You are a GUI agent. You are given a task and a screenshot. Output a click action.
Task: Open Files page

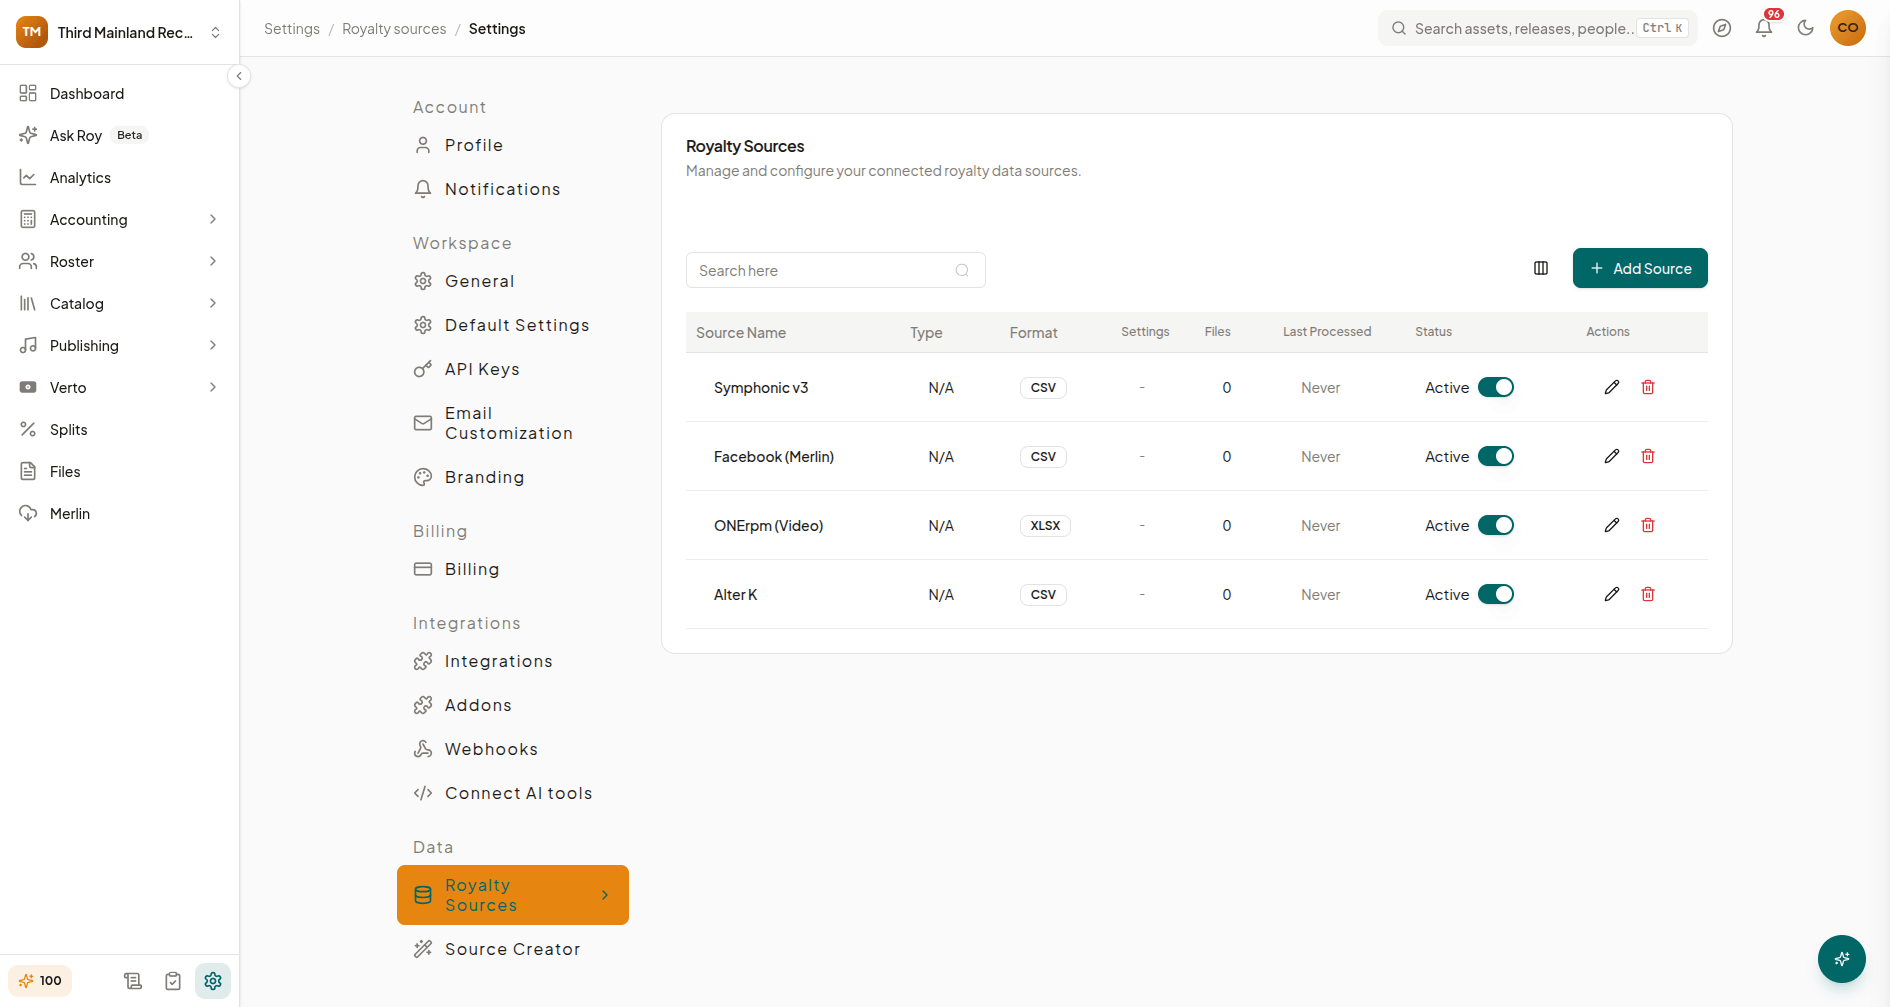120,471
